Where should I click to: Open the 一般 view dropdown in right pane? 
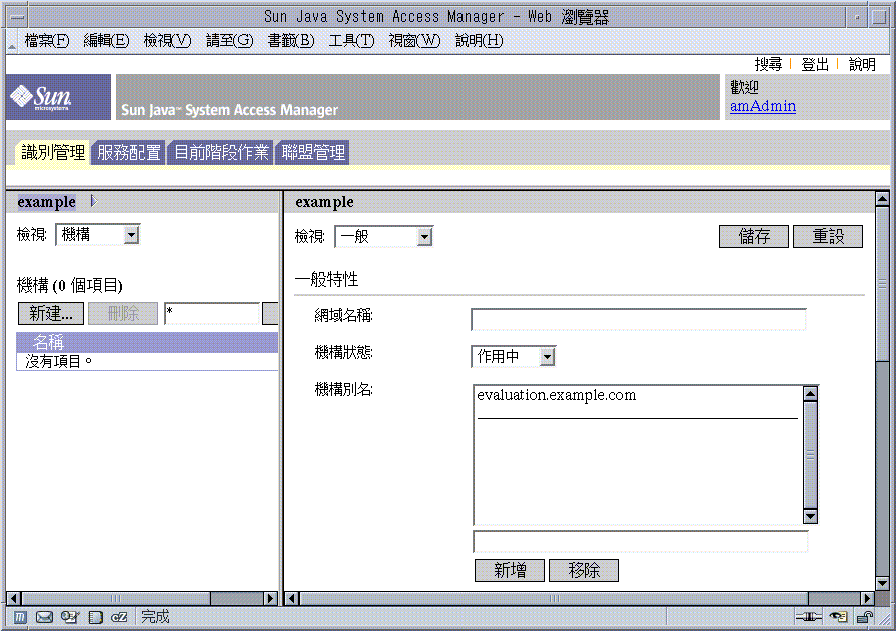[383, 237]
